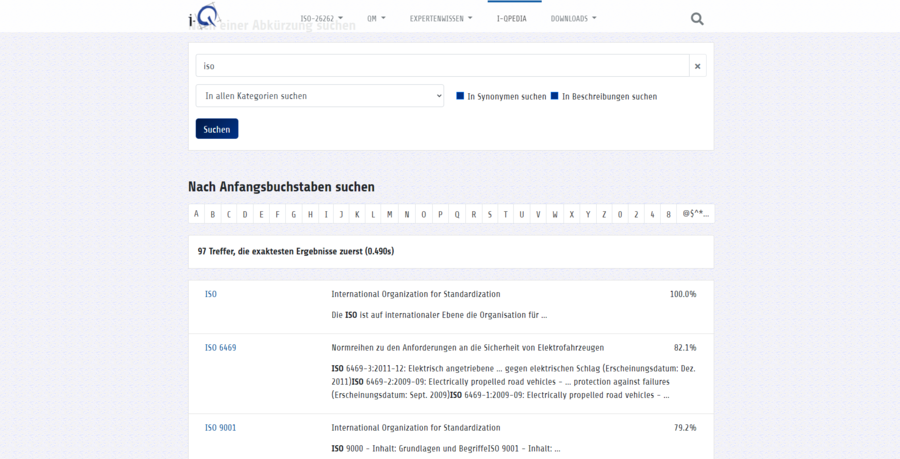Filter abbreviations by letter A
This screenshot has height=459, width=900.
click(x=196, y=214)
